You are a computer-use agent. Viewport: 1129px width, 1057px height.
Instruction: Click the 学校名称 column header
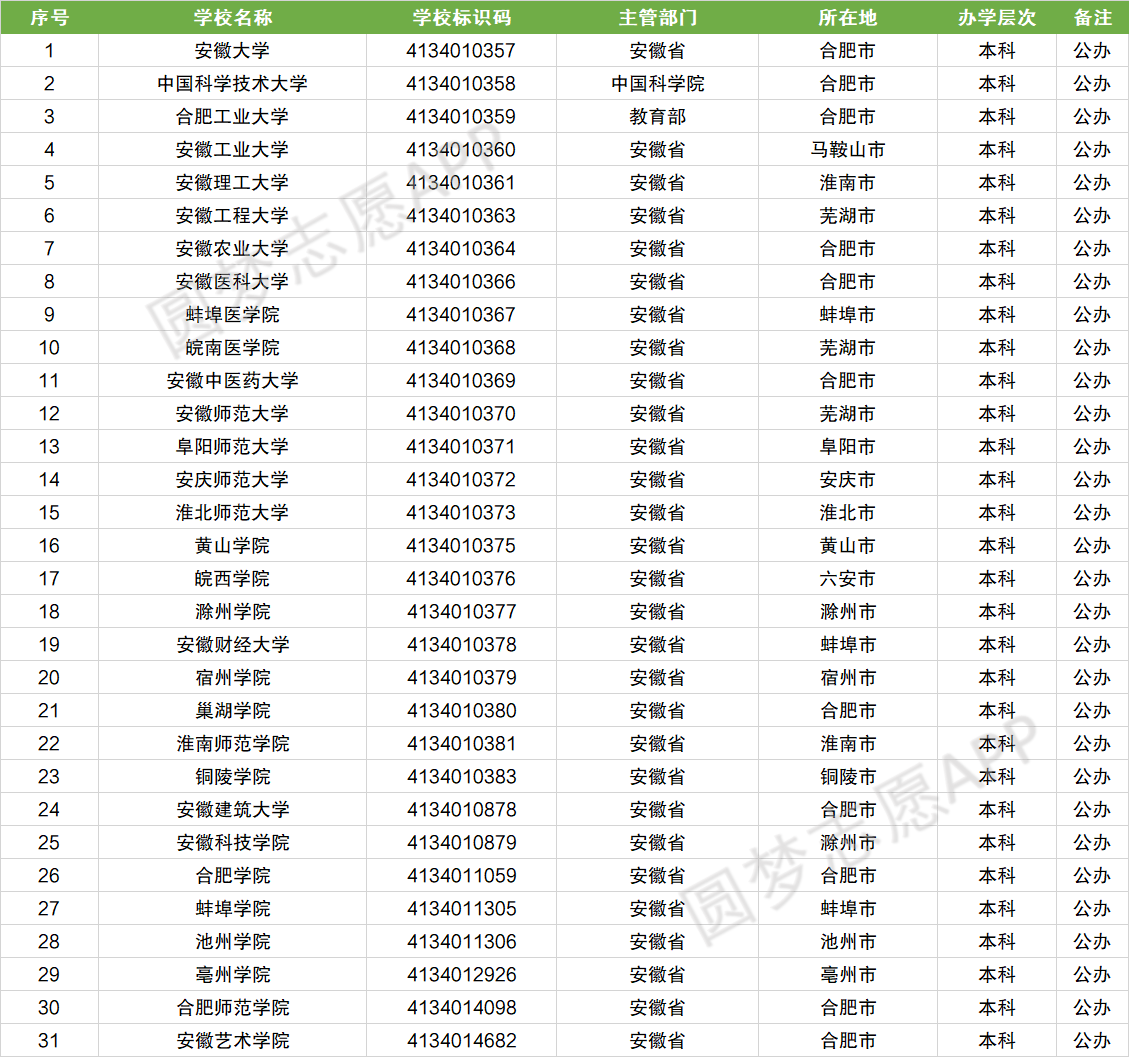[232, 17]
